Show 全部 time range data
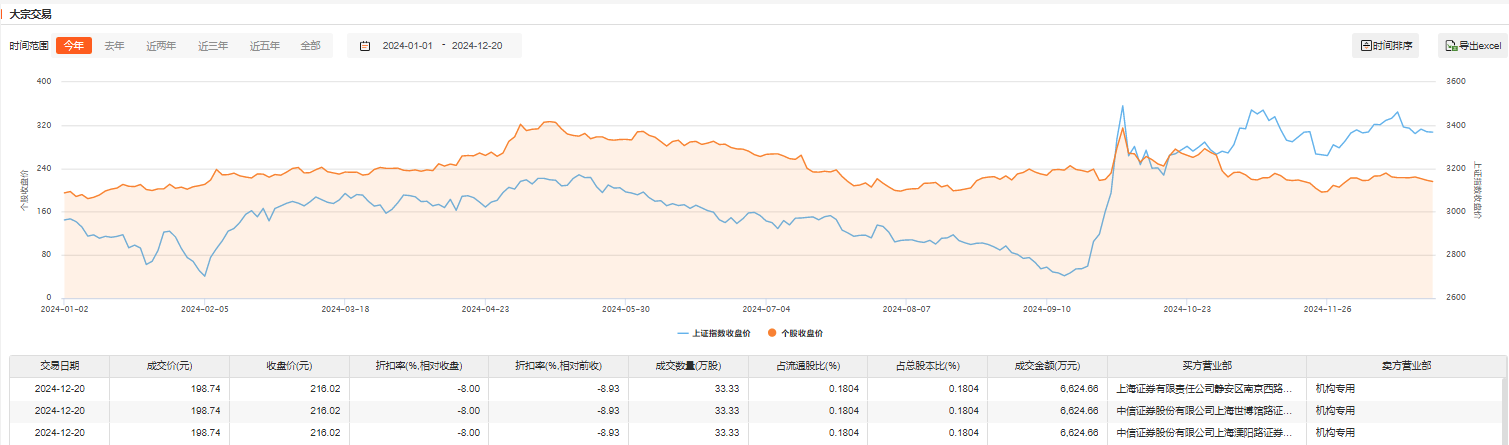 click(x=310, y=46)
